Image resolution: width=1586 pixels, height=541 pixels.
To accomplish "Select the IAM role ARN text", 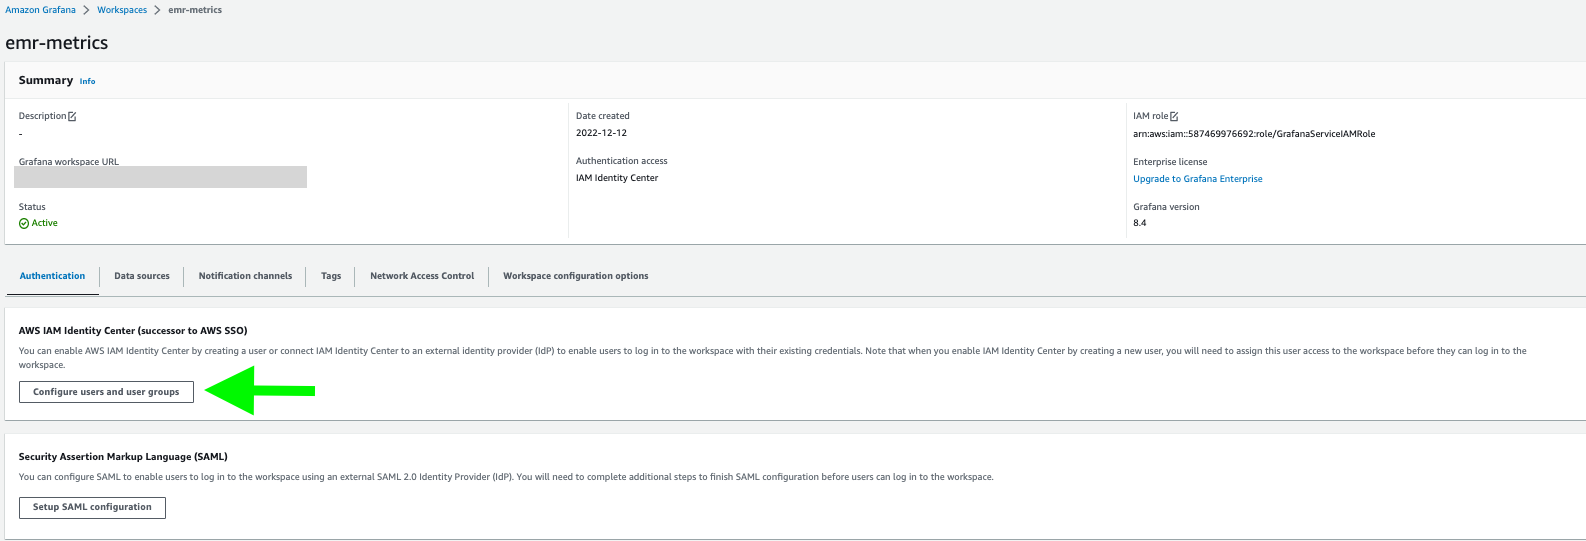I will coord(1254,134).
